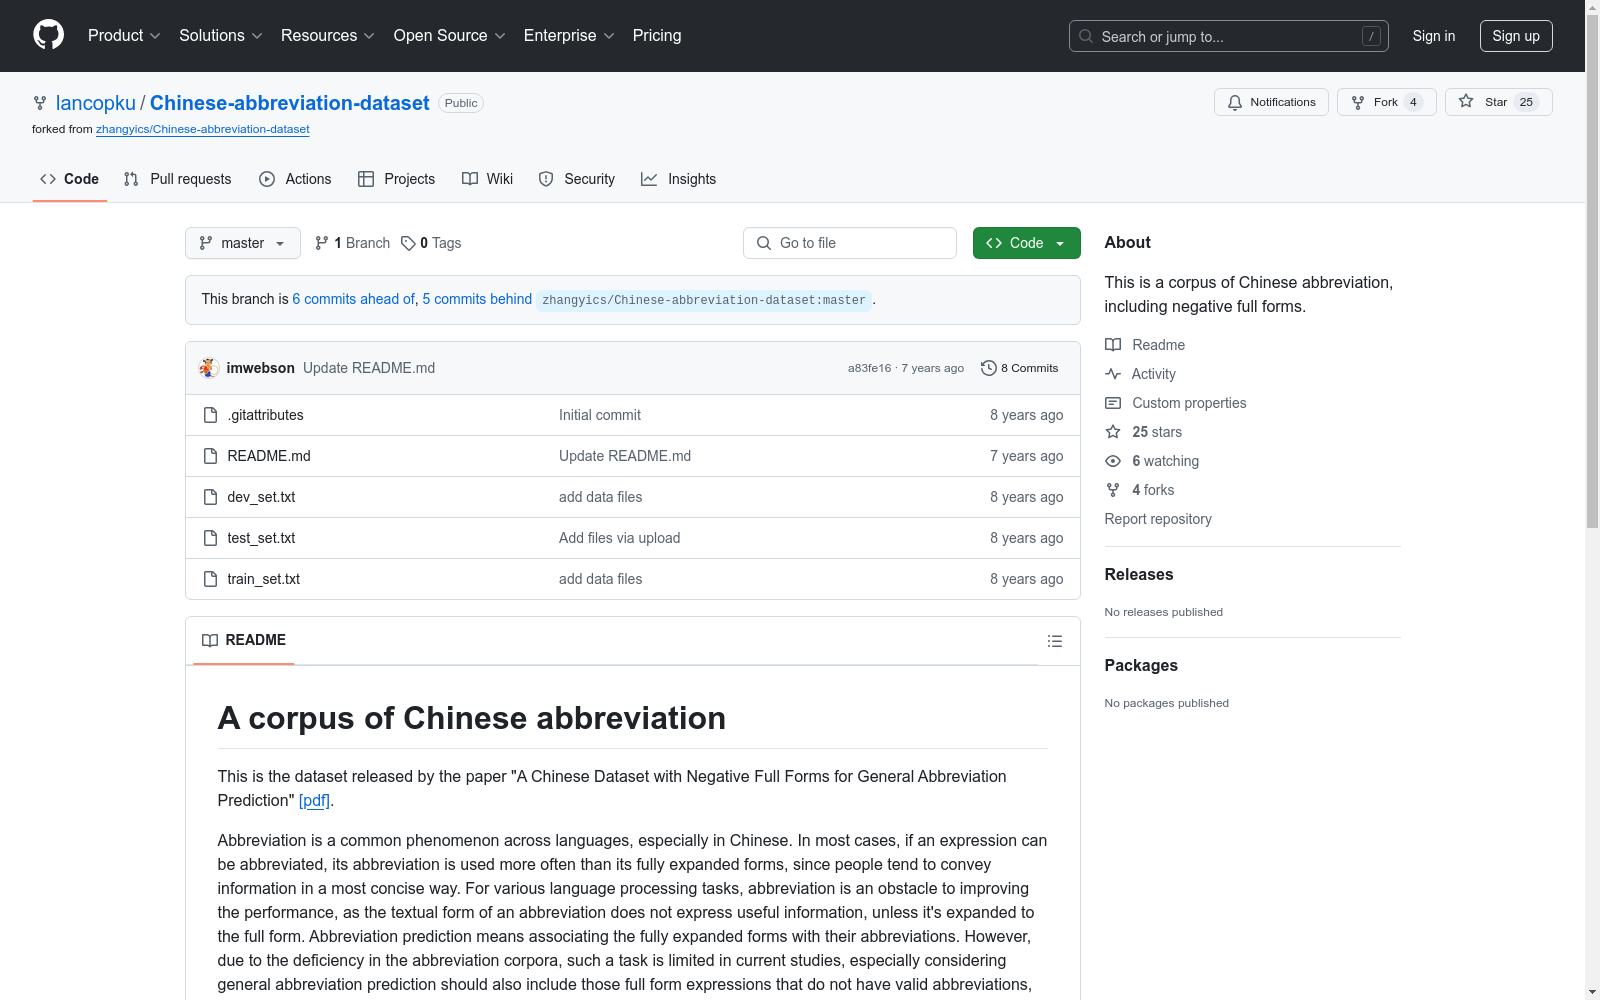Viewport: 1600px width, 1000px height.
Task: Click the fork icon beside 4 forks
Action: pyautogui.click(x=1113, y=490)
